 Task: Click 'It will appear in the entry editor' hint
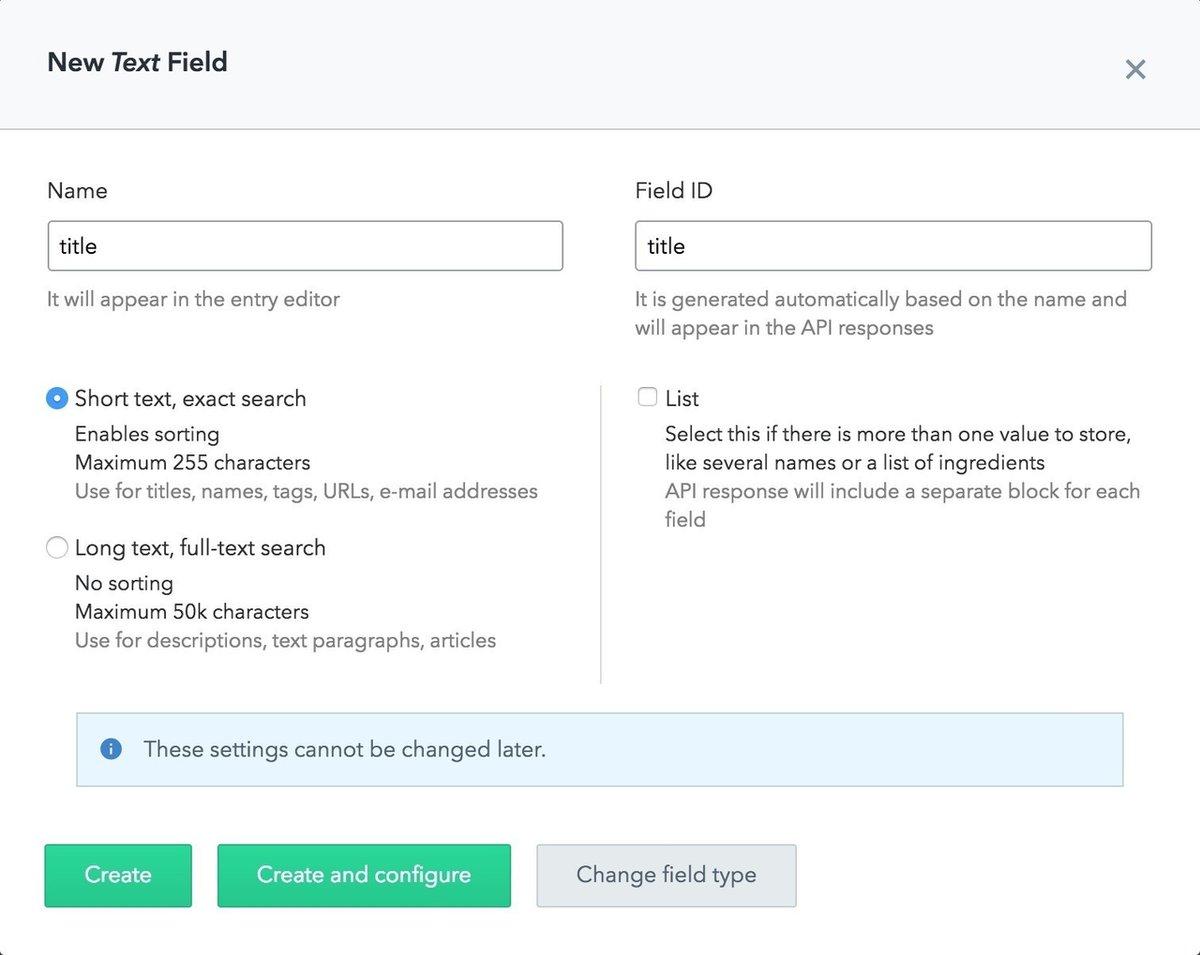coord(194,299)
